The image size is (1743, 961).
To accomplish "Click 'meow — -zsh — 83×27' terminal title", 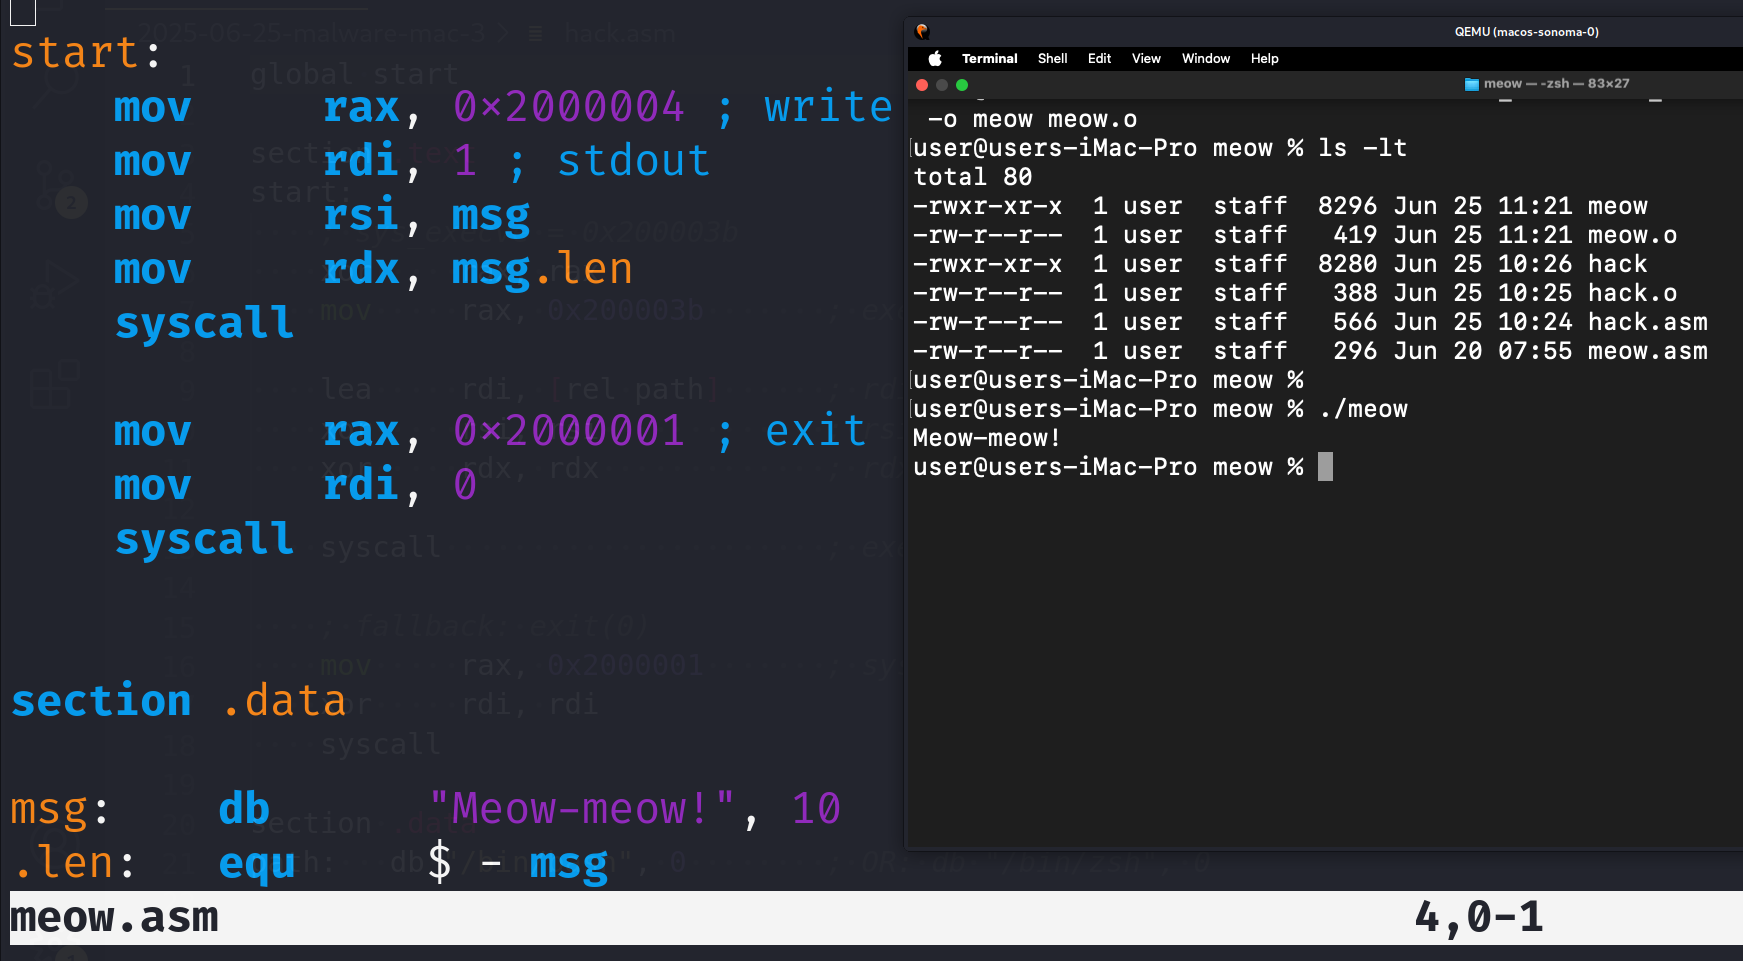I will (1556, 84).
